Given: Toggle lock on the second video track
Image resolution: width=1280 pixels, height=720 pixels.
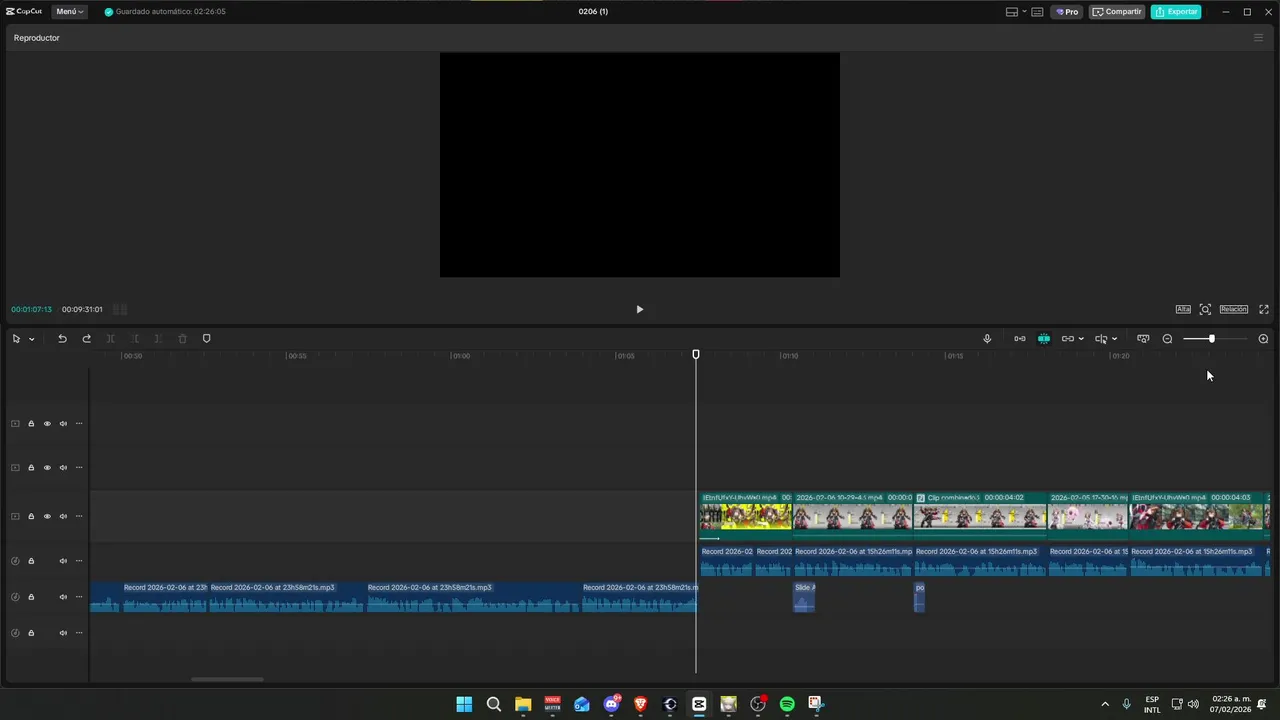Looking at the screenshot, I should 31,468.
